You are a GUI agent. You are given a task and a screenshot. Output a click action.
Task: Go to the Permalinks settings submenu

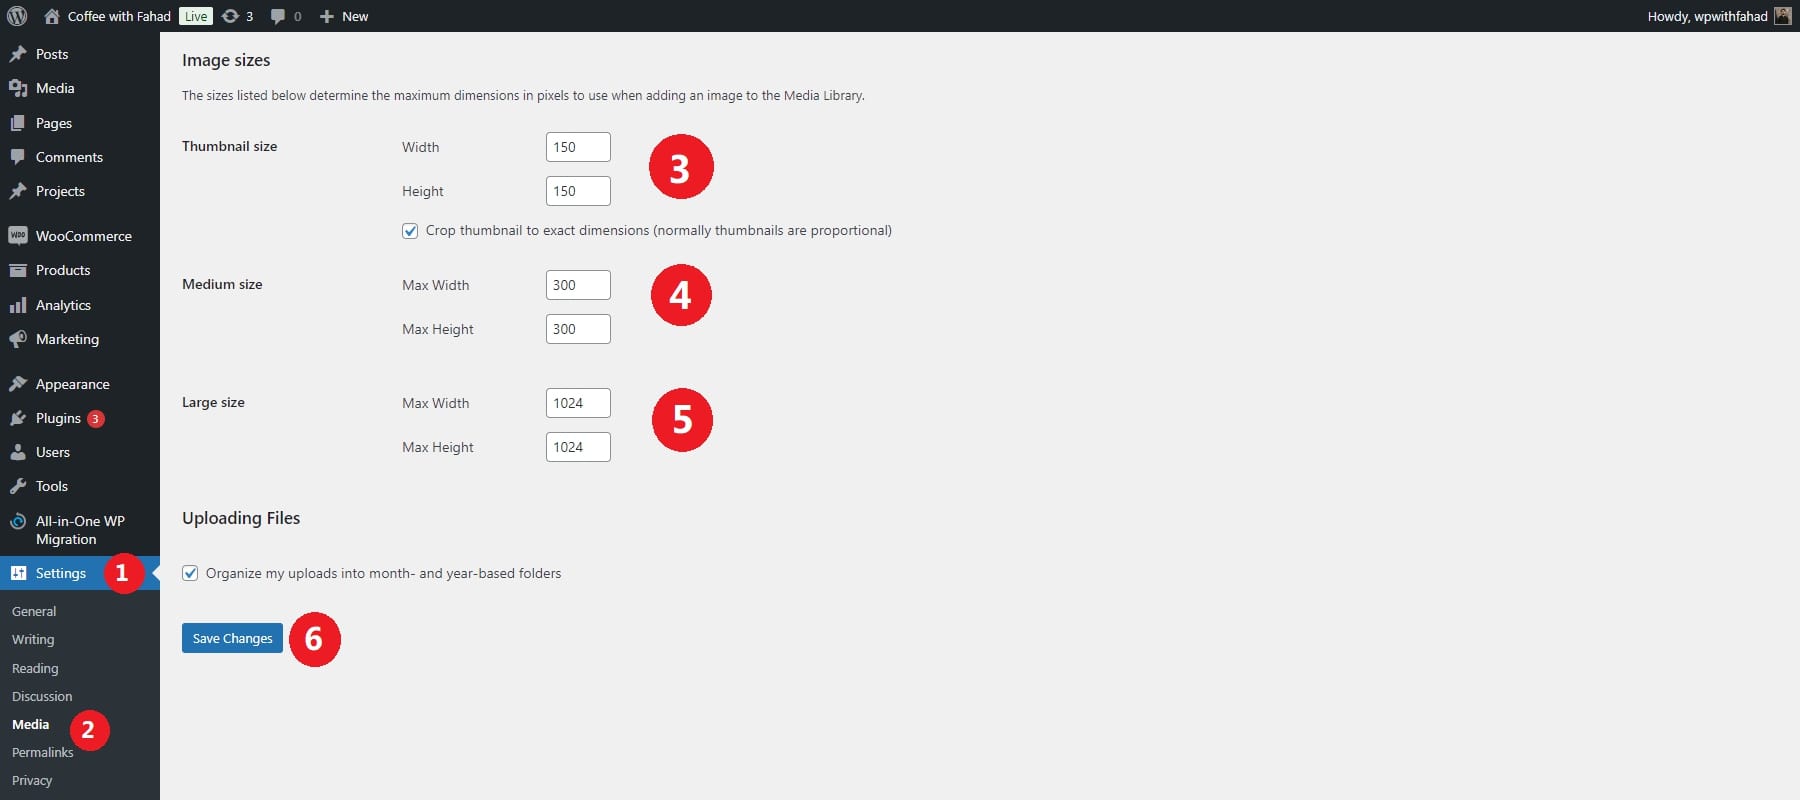(43, 752)
